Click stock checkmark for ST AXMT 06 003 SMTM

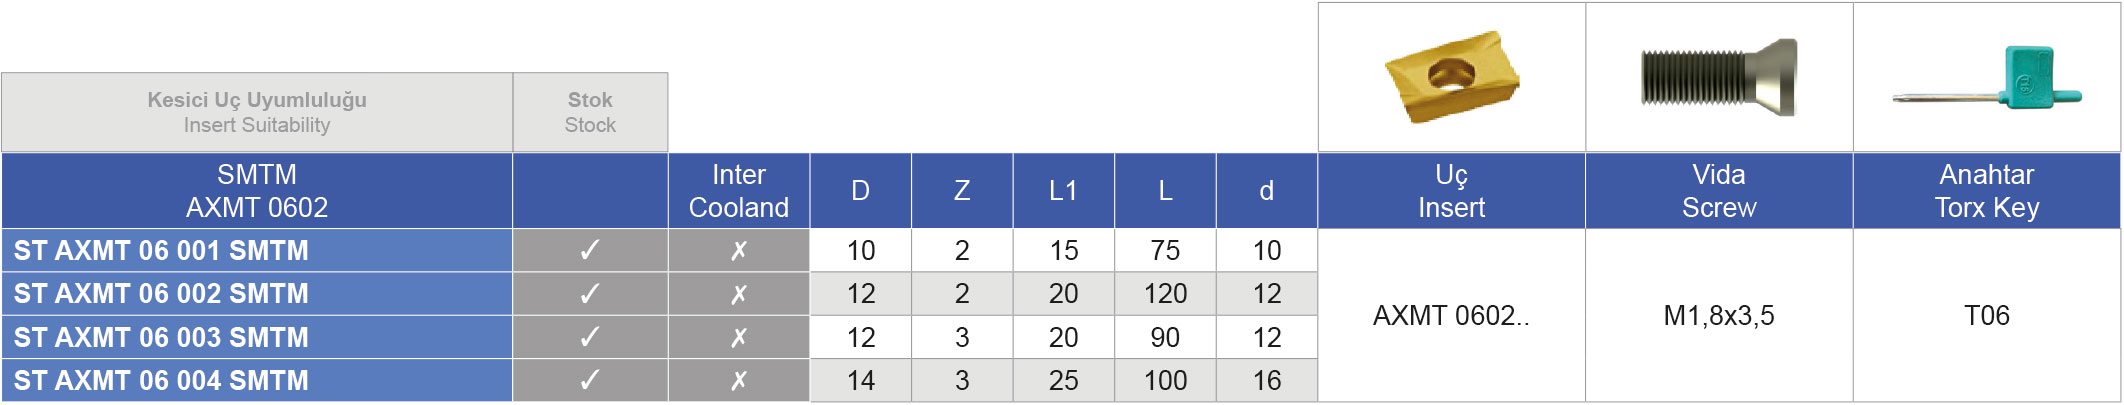[590, 337]
